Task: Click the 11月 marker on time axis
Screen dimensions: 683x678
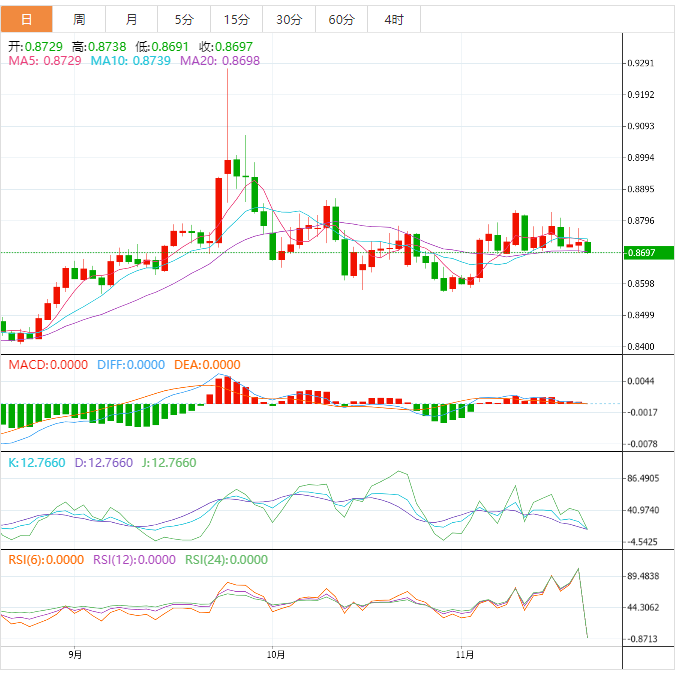Action: pyautogui.click(x=462, y=655)
